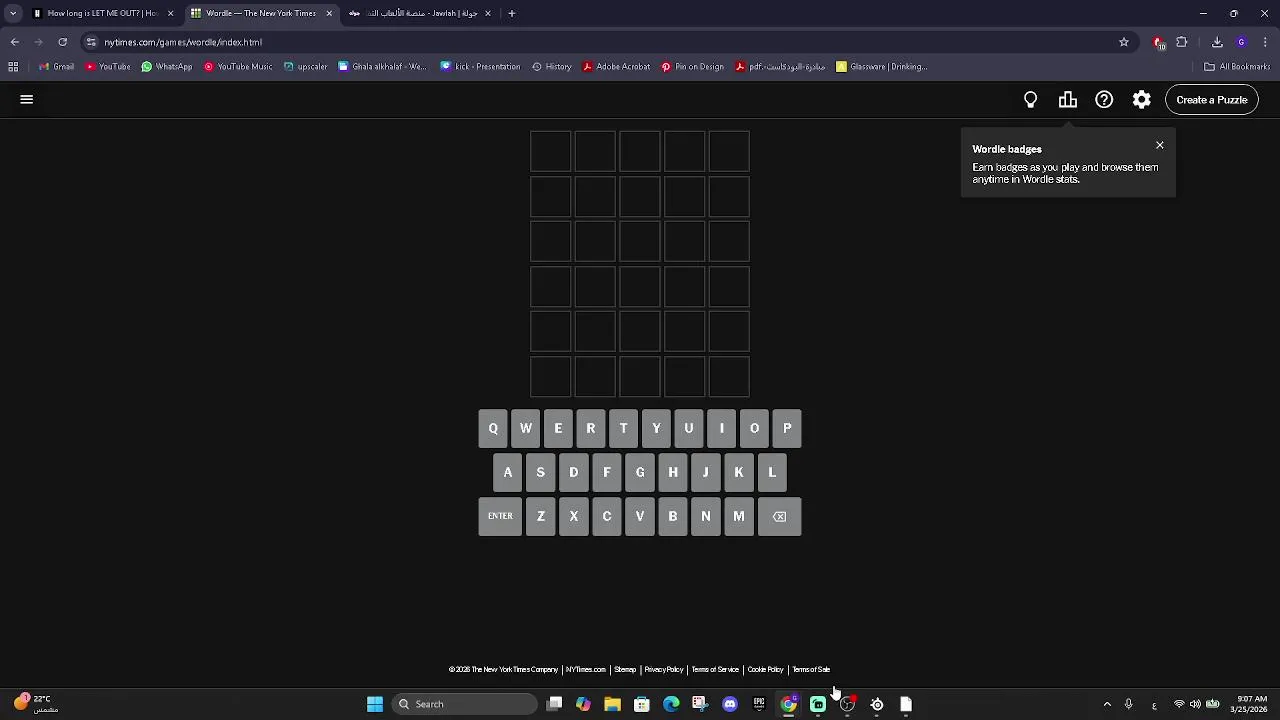Click the lightbulb hints icon
This screenshot has height=720, width=1280.
click(1031, 100)
